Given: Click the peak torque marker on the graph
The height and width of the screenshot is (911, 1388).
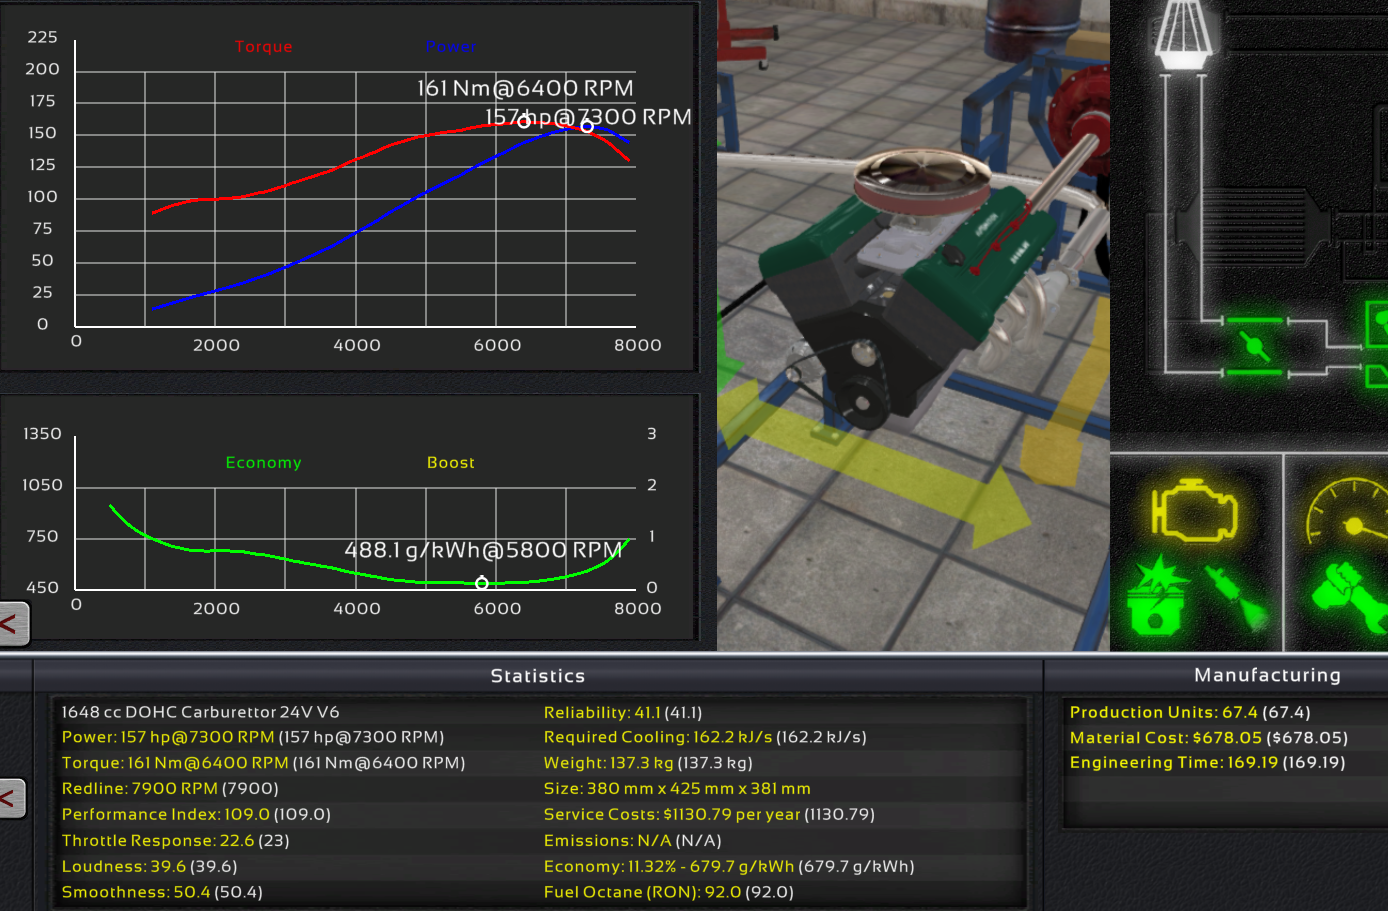Looking at the screenshot, I should click(x=523, y=122).
